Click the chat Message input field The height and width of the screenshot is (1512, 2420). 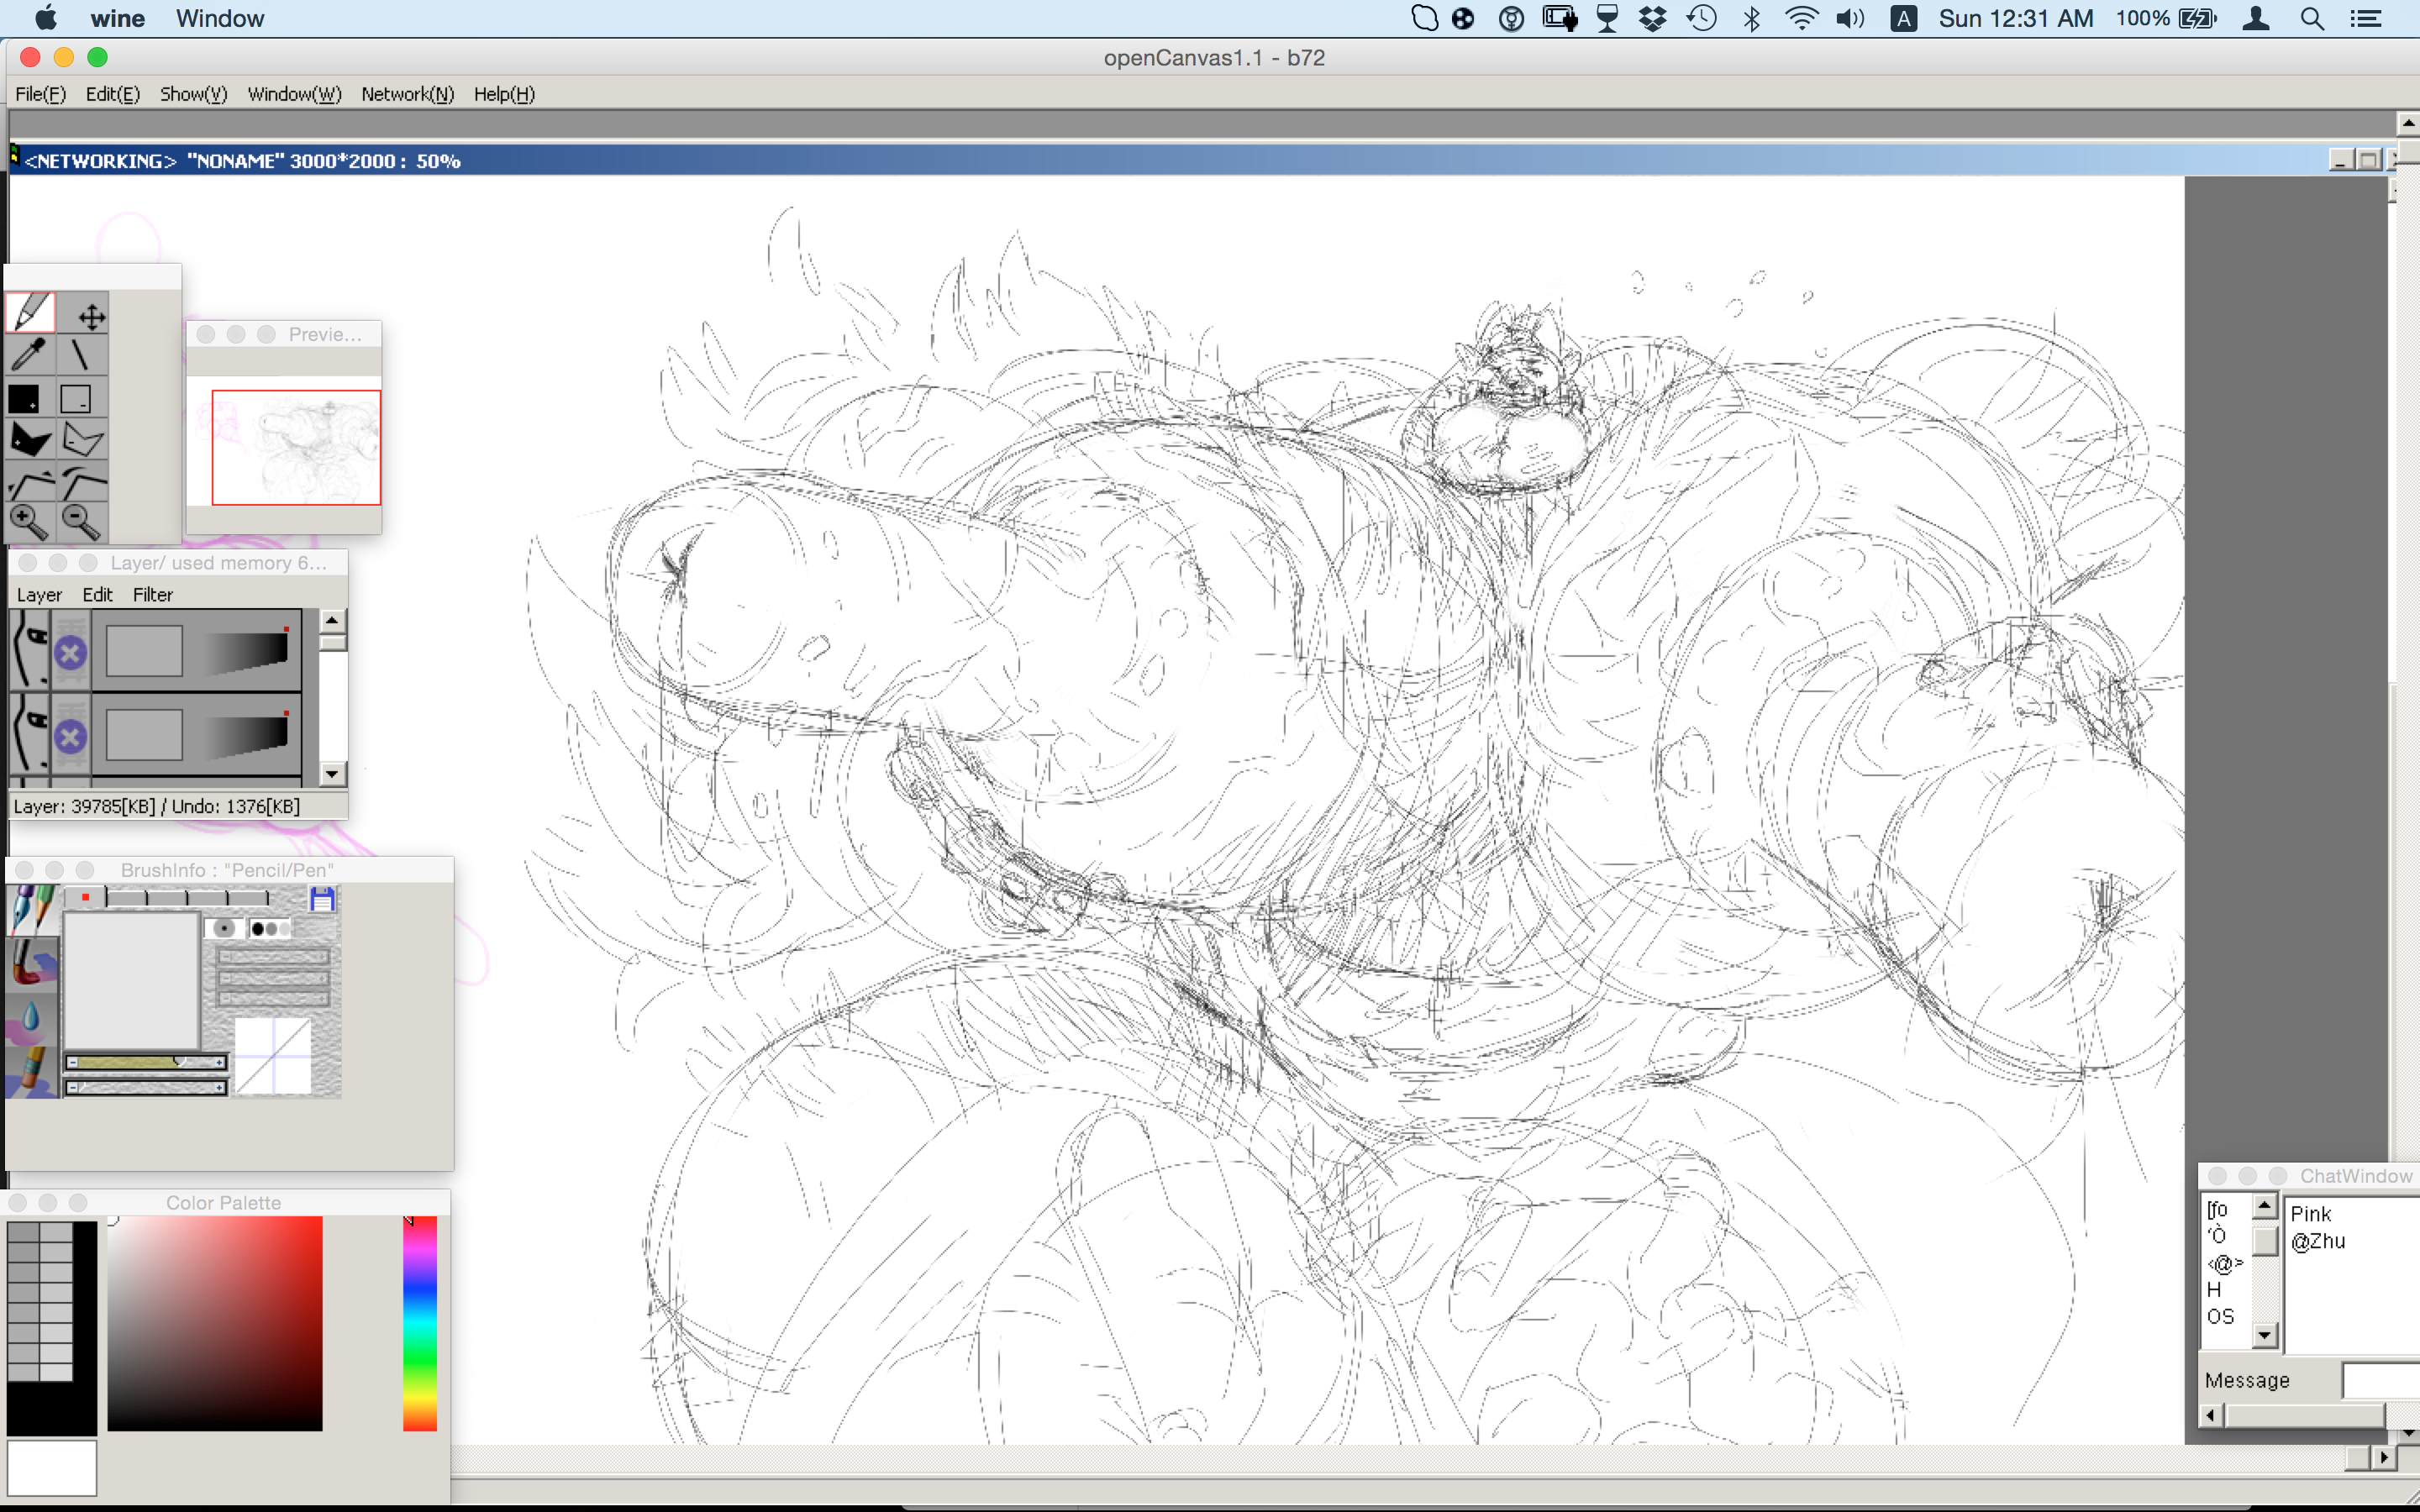point(2380,1380)
